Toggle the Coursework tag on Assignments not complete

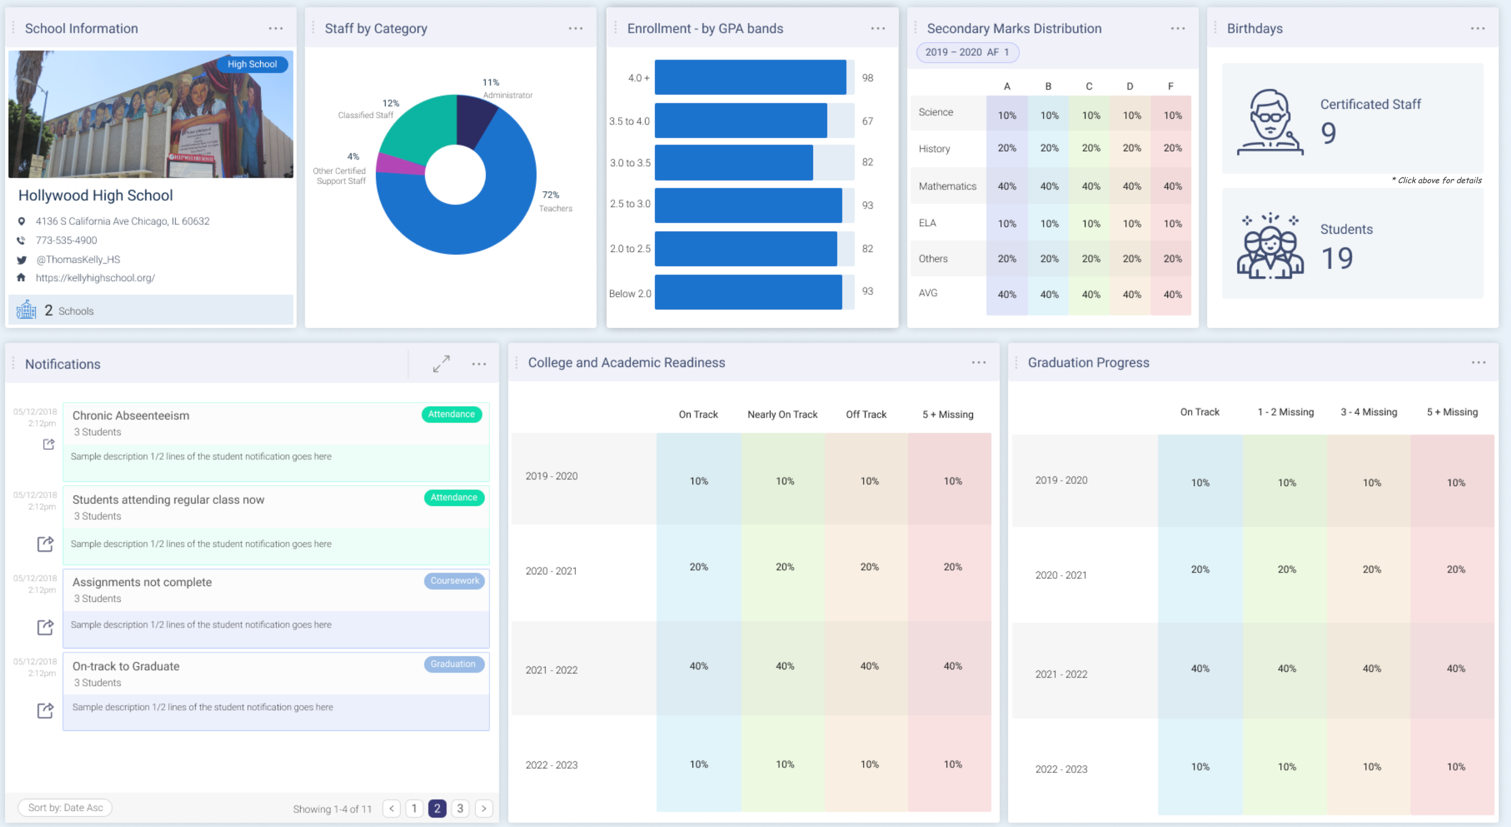click(x=455, y=580)
